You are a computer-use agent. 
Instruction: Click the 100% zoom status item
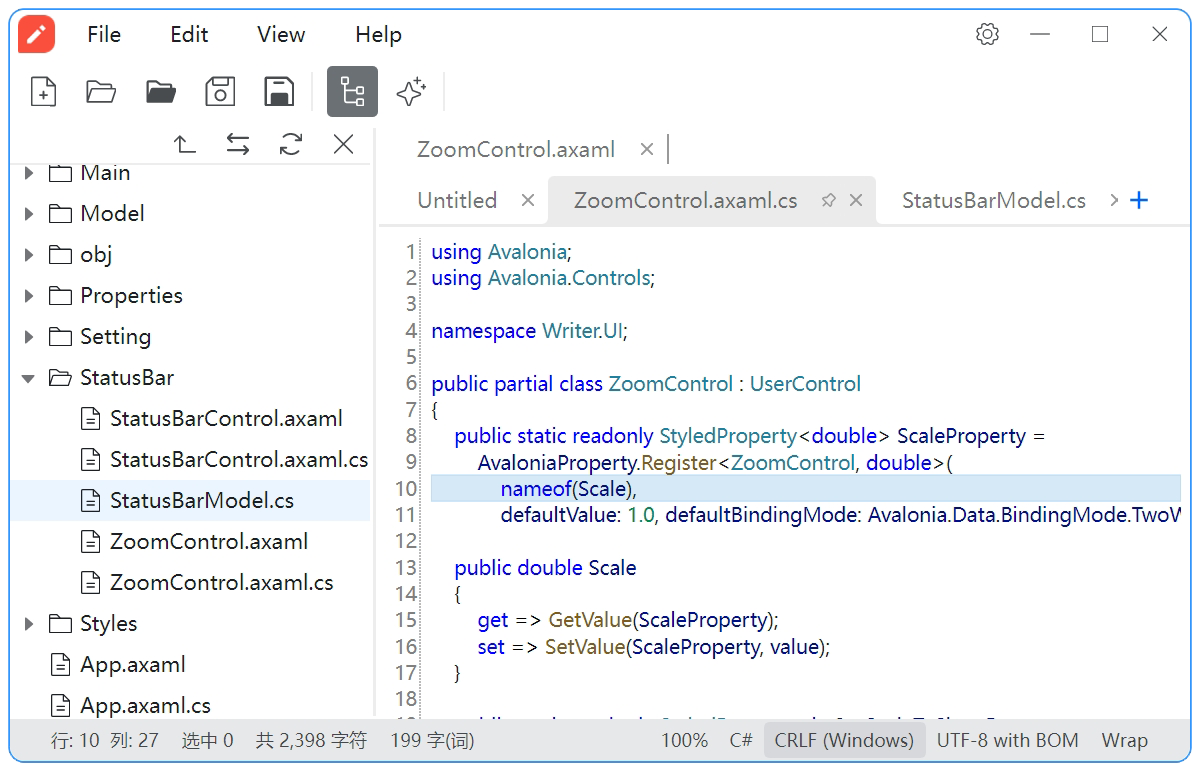684,741
